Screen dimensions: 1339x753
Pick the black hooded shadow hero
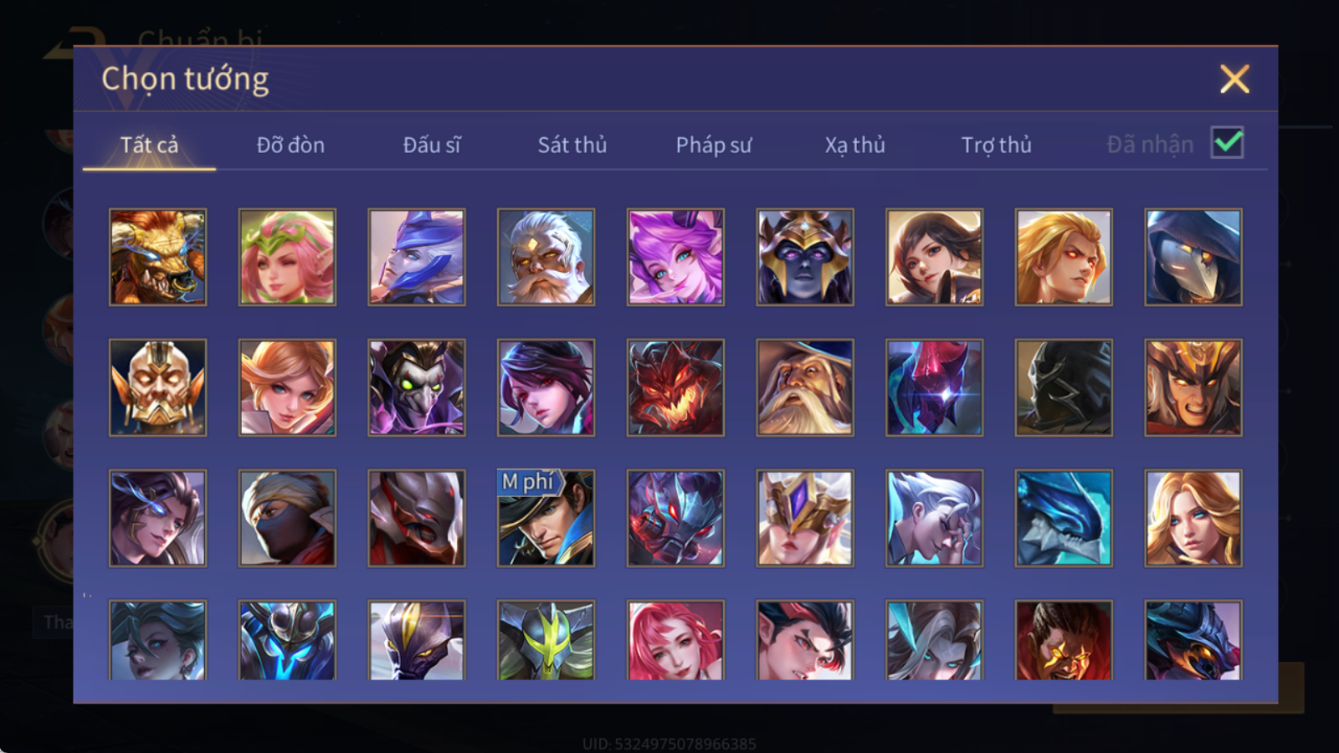pos(1064,388)
